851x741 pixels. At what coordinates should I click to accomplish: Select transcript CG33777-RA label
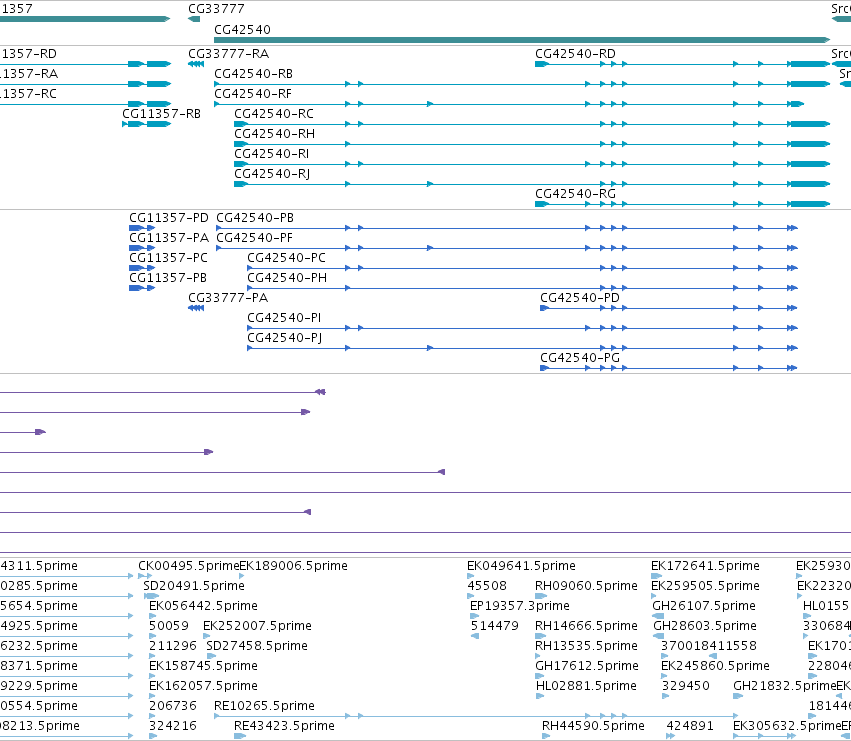228,54
